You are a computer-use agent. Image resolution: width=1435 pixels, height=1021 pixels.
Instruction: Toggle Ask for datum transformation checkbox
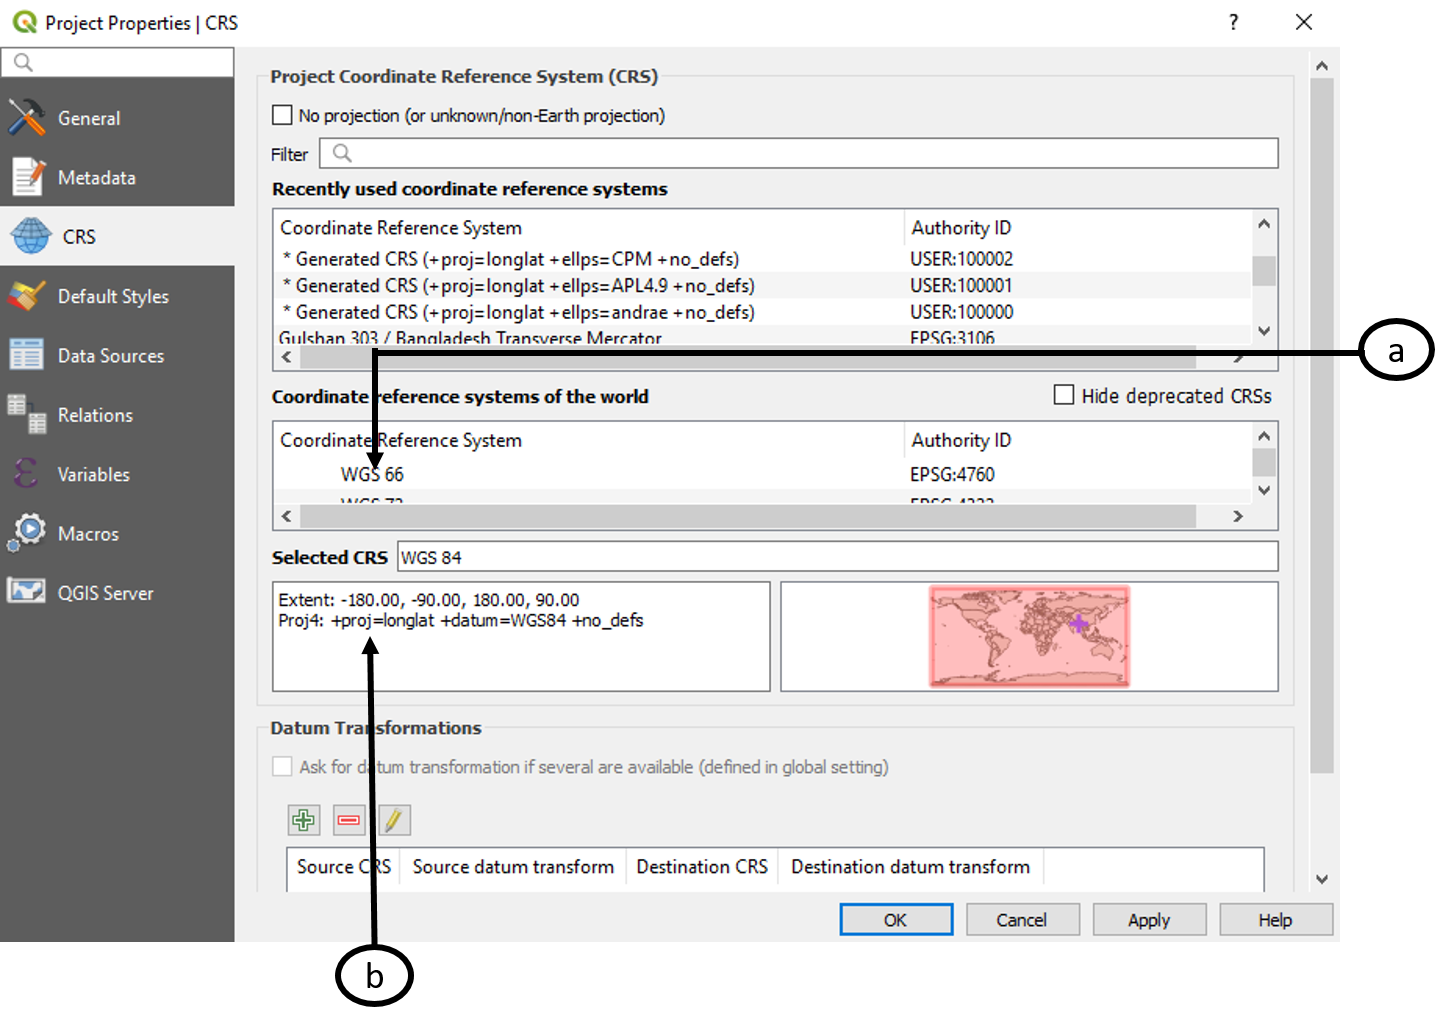click(x=282, y=766)
